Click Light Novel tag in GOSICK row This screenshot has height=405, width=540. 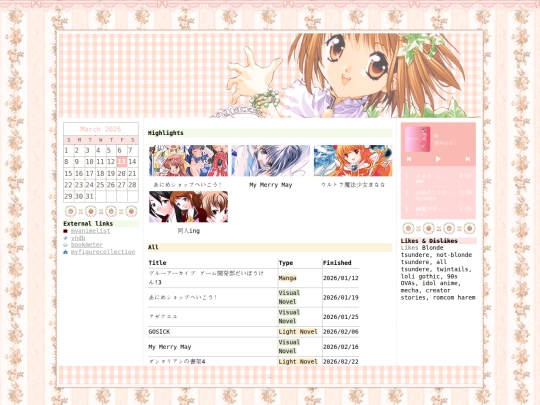(298, 332)
